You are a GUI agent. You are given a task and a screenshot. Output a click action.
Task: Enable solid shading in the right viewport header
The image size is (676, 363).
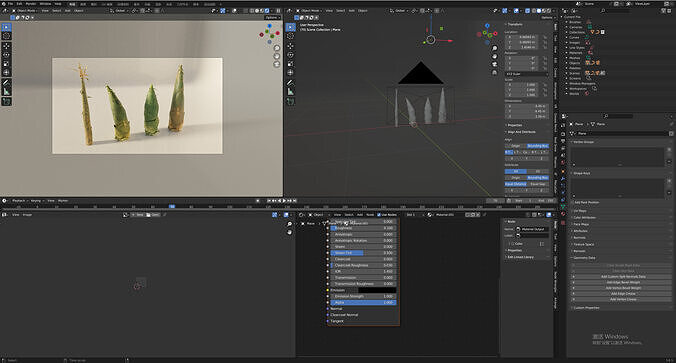(x=538, y=10)
